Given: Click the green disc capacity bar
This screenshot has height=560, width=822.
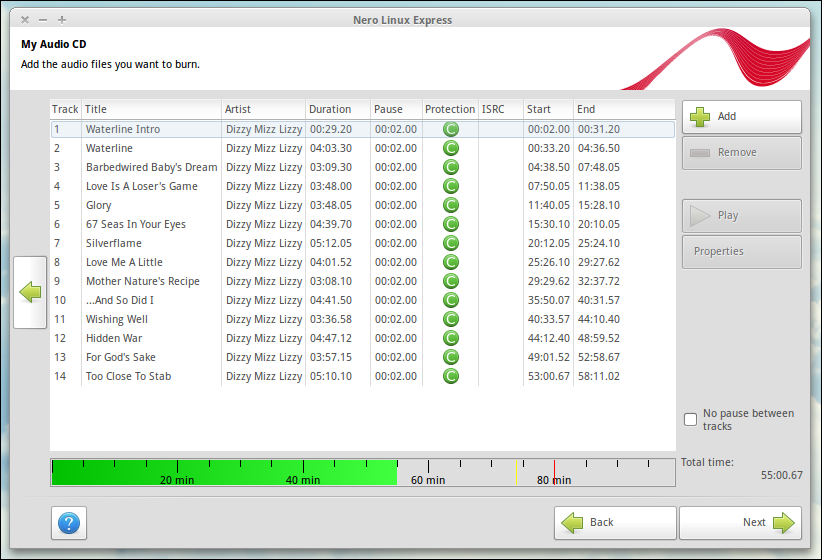Looking at the screenshot, I should 224,472.
